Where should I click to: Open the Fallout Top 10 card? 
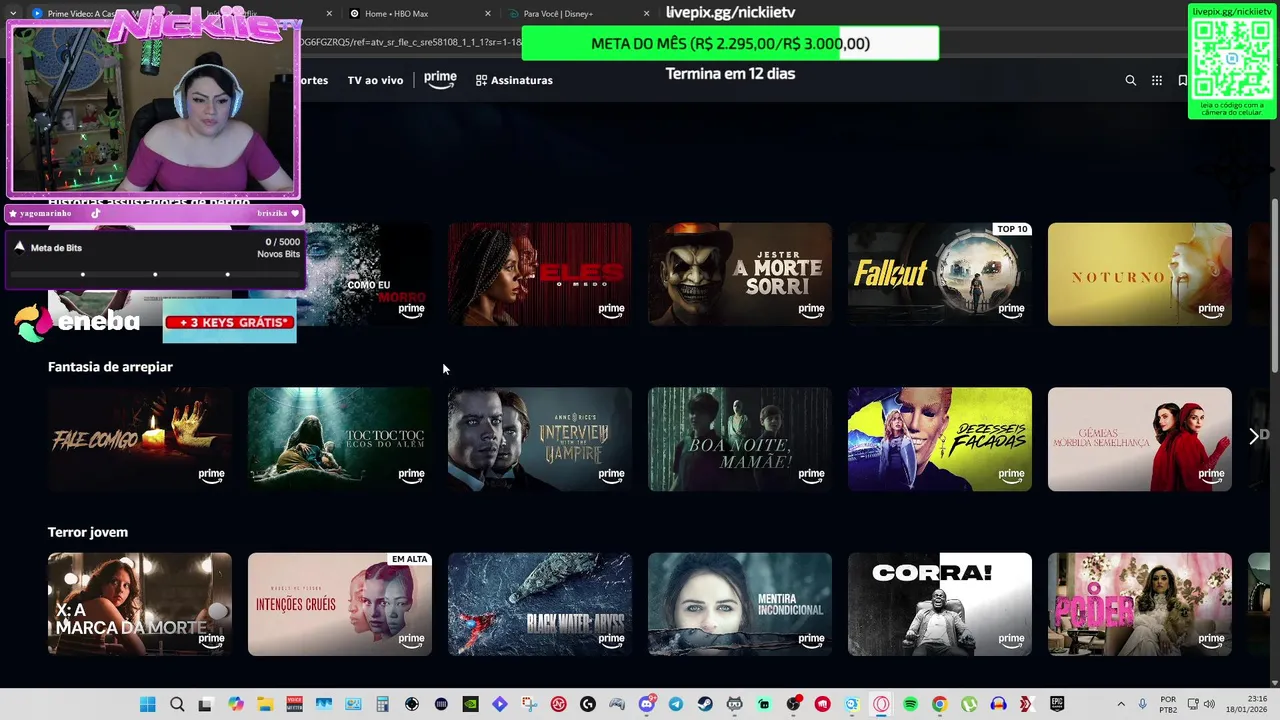[x=940, y=274]
